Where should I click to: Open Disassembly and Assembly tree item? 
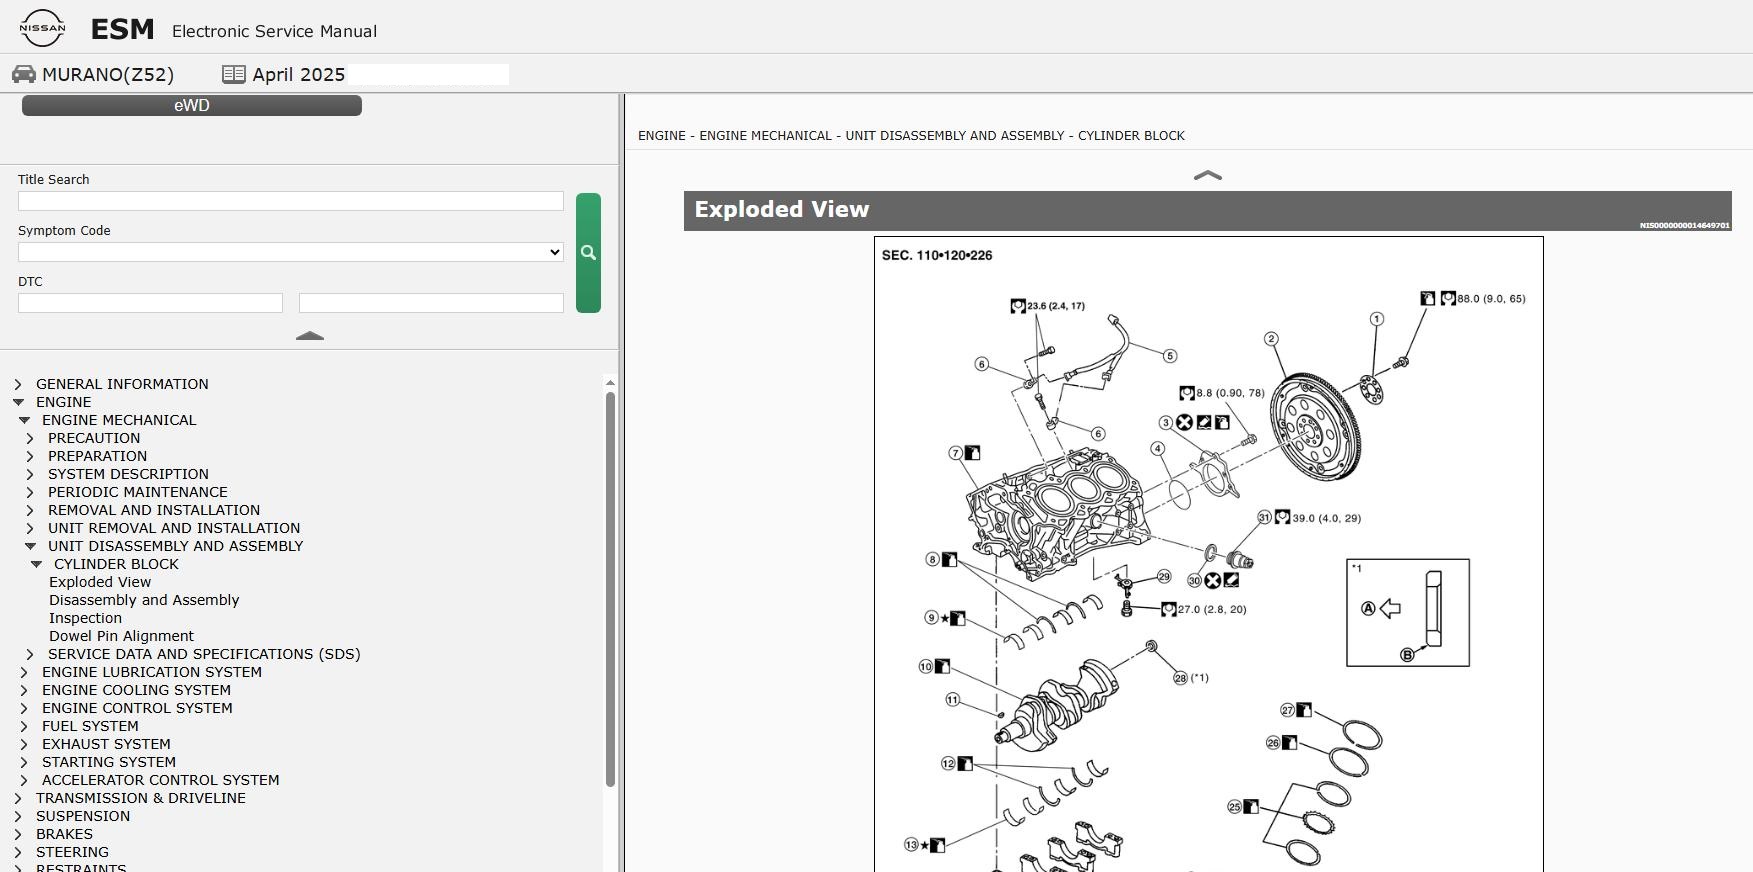[x=144, y=600]
